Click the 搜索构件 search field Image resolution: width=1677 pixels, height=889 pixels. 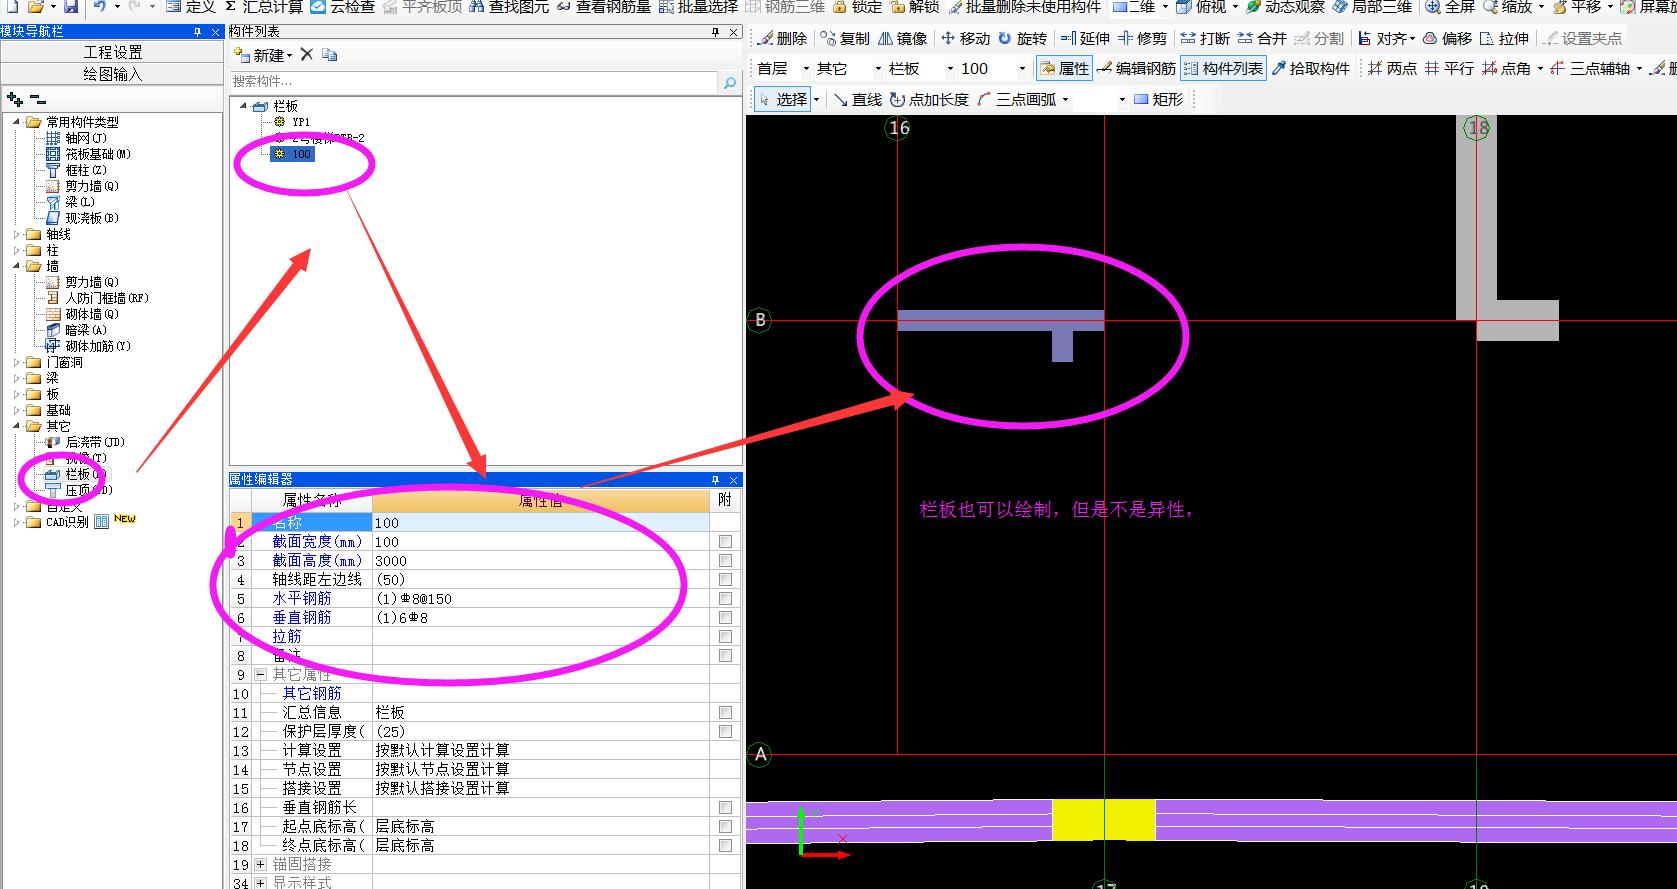[475, 82]
